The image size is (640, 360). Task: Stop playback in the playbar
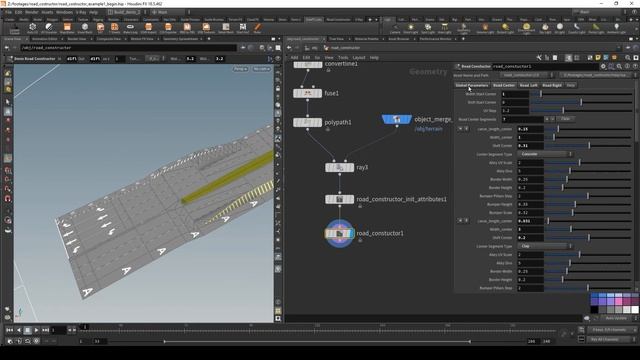coord(27,330)
